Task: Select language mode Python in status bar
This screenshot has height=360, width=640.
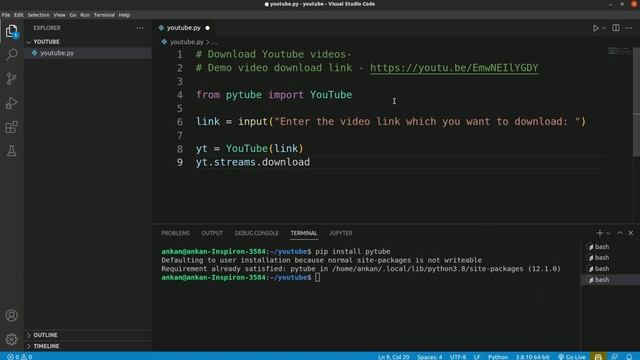Action: (498, 357)
